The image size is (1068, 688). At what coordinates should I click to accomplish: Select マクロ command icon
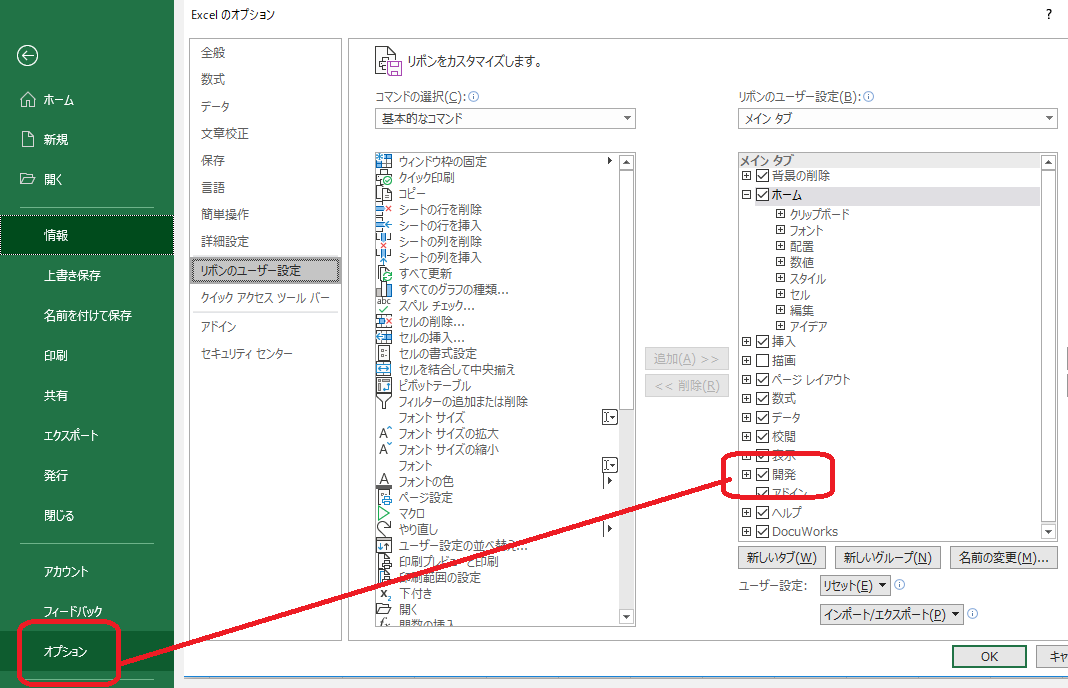click(384, 514)
